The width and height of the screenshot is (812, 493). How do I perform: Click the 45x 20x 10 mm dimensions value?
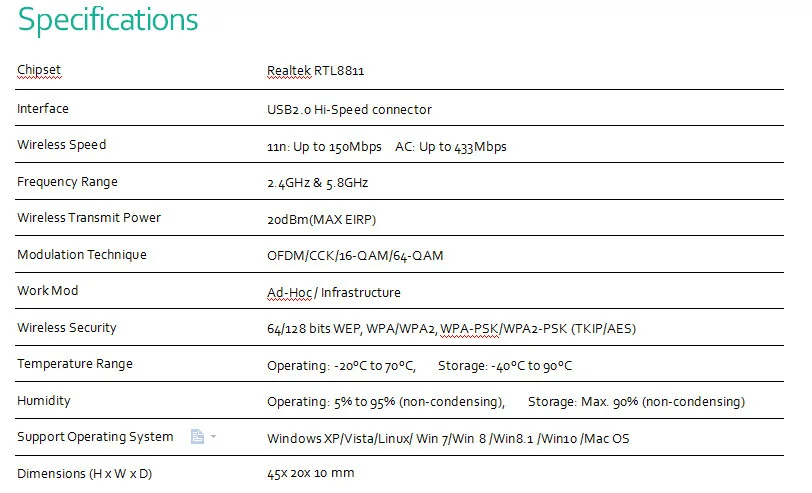coord(310,473)
